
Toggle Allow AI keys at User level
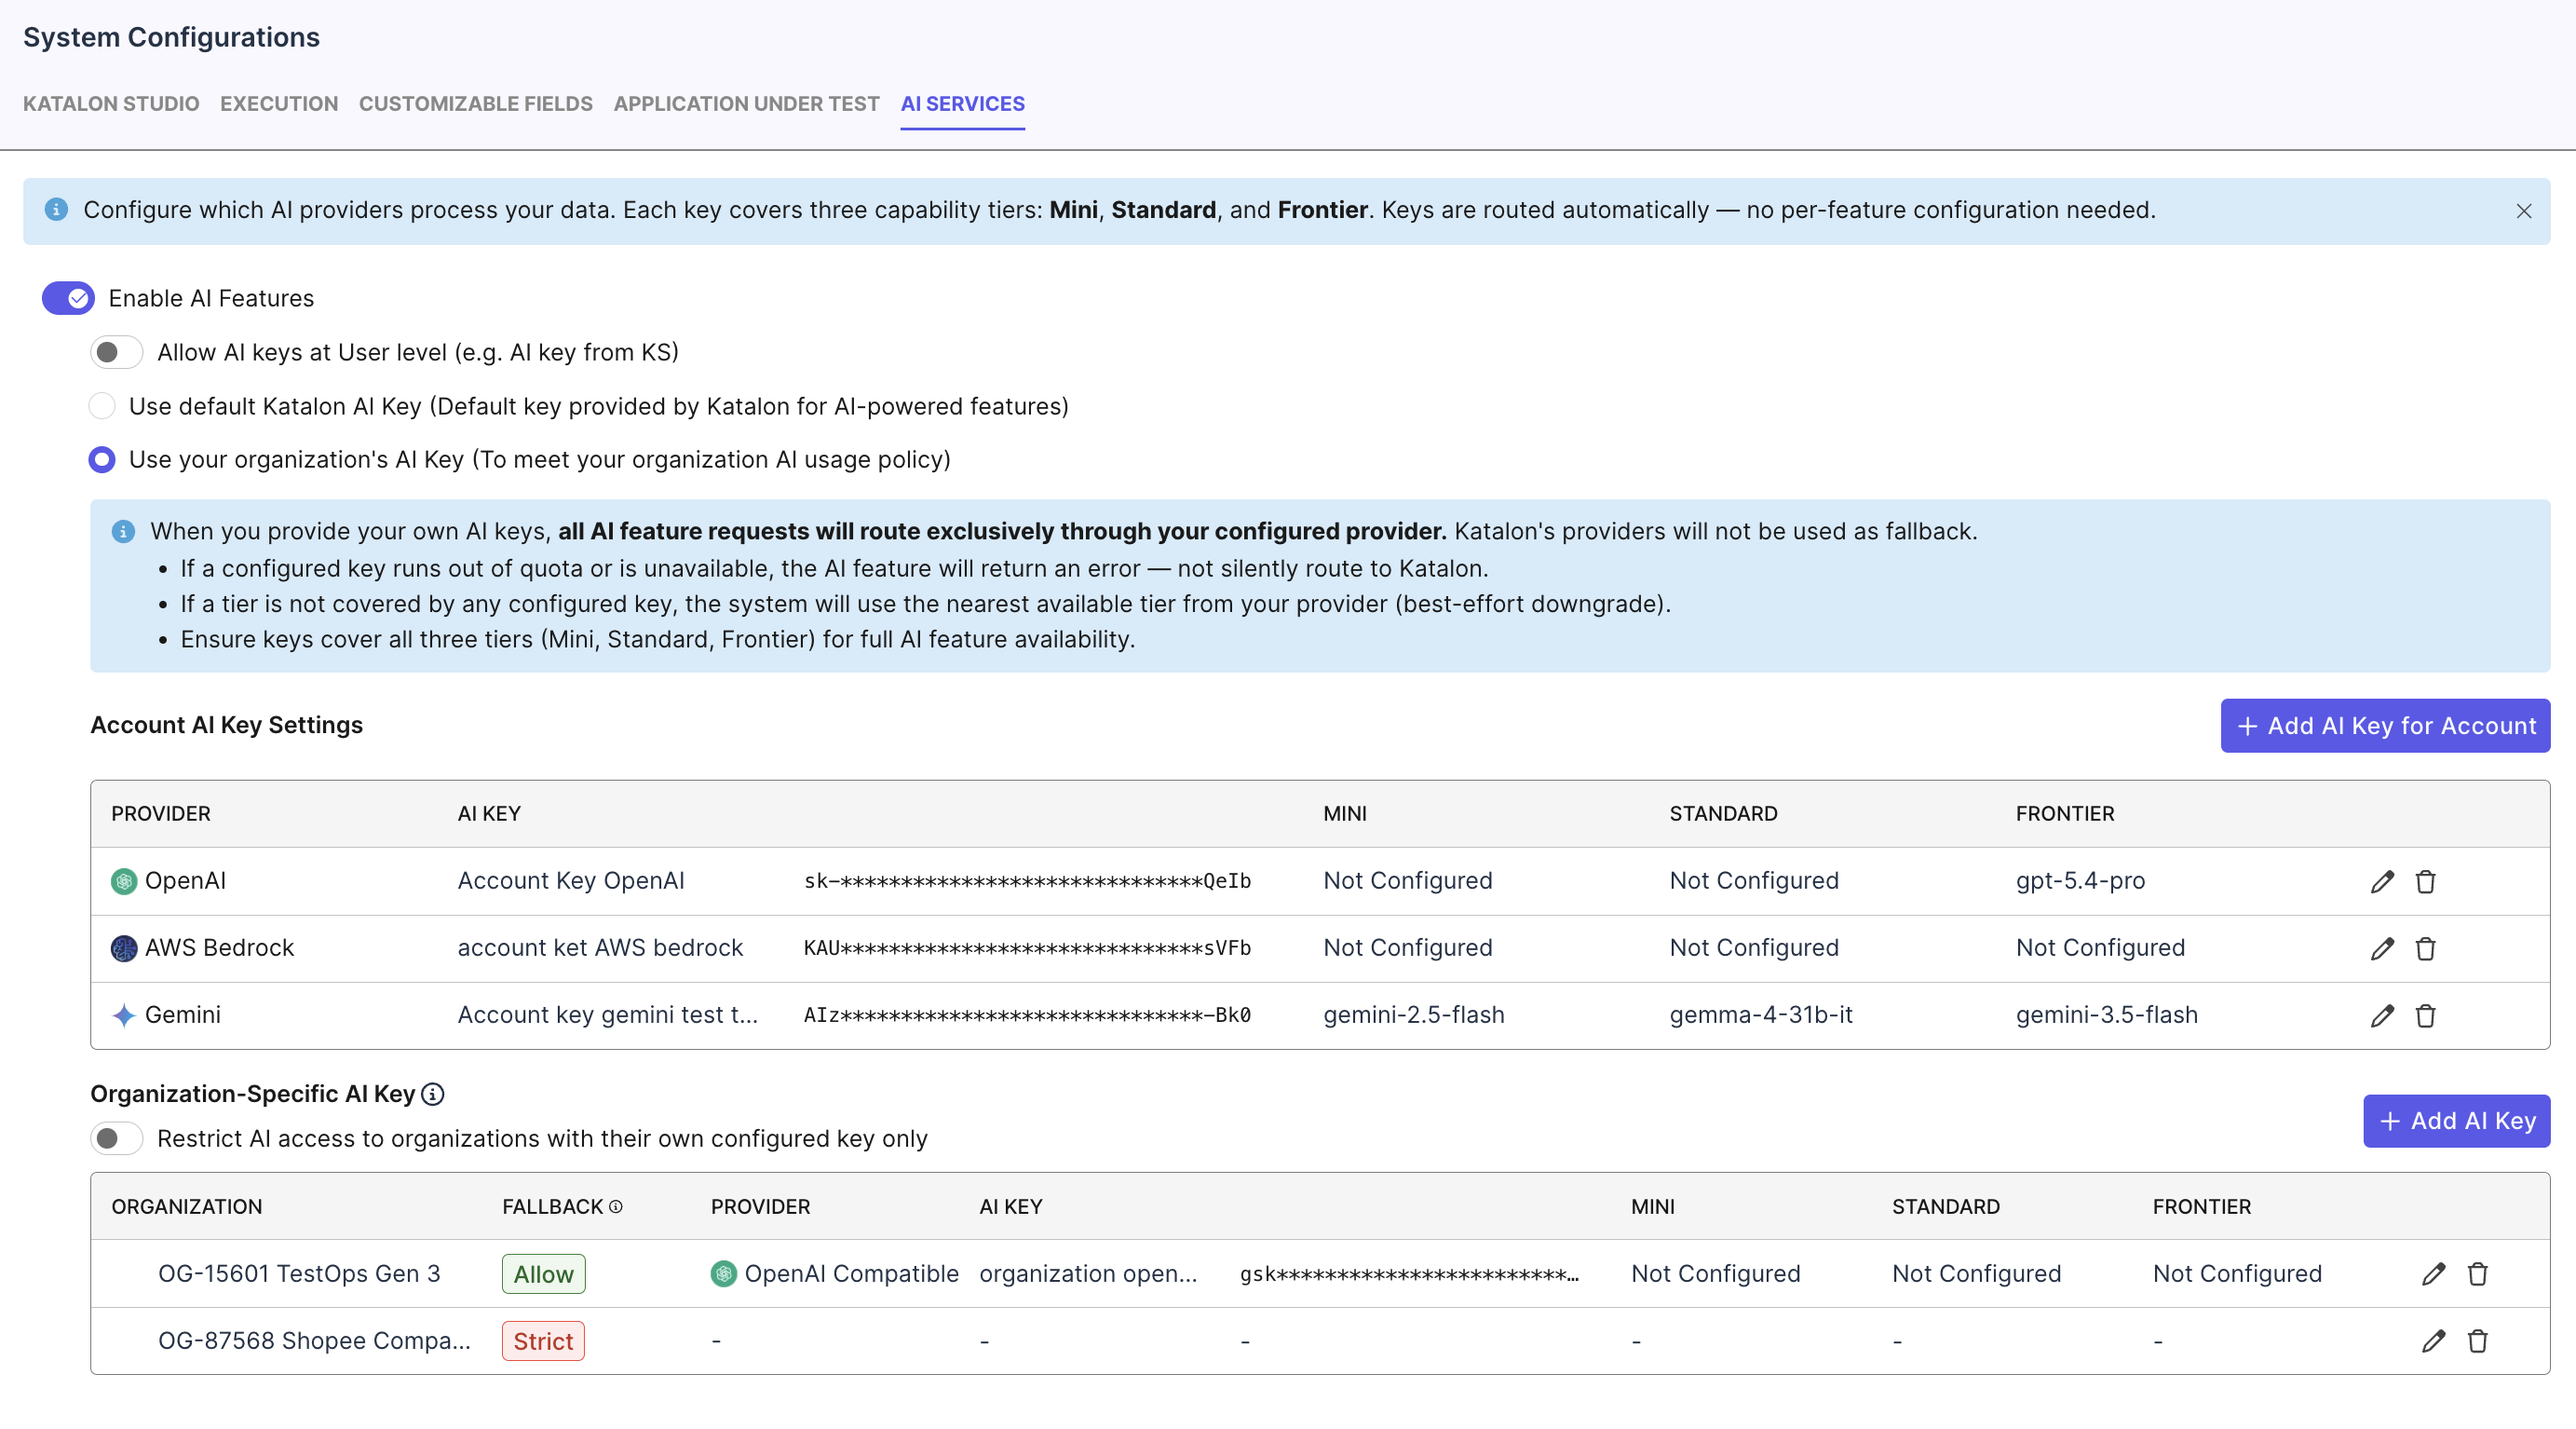coord(117,352)
